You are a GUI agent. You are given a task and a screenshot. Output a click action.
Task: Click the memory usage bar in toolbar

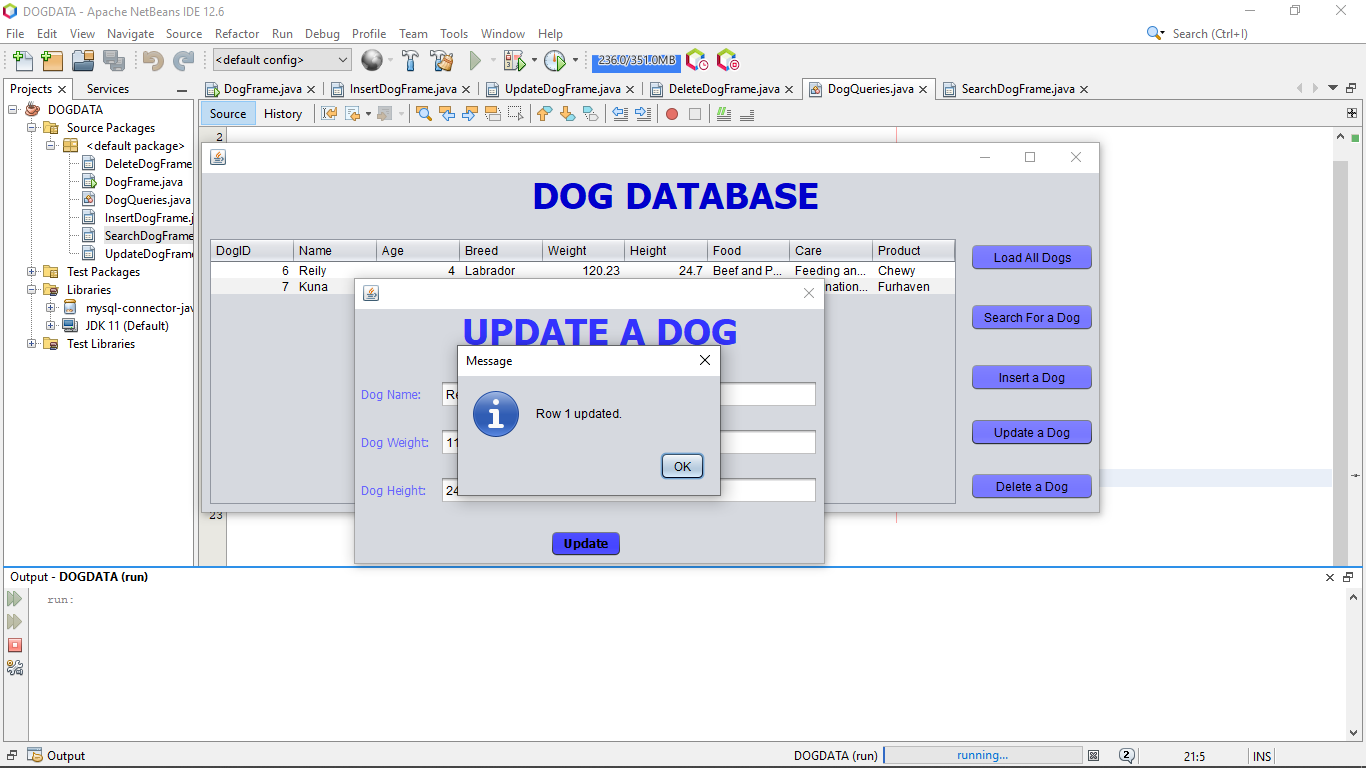point(635,61)
